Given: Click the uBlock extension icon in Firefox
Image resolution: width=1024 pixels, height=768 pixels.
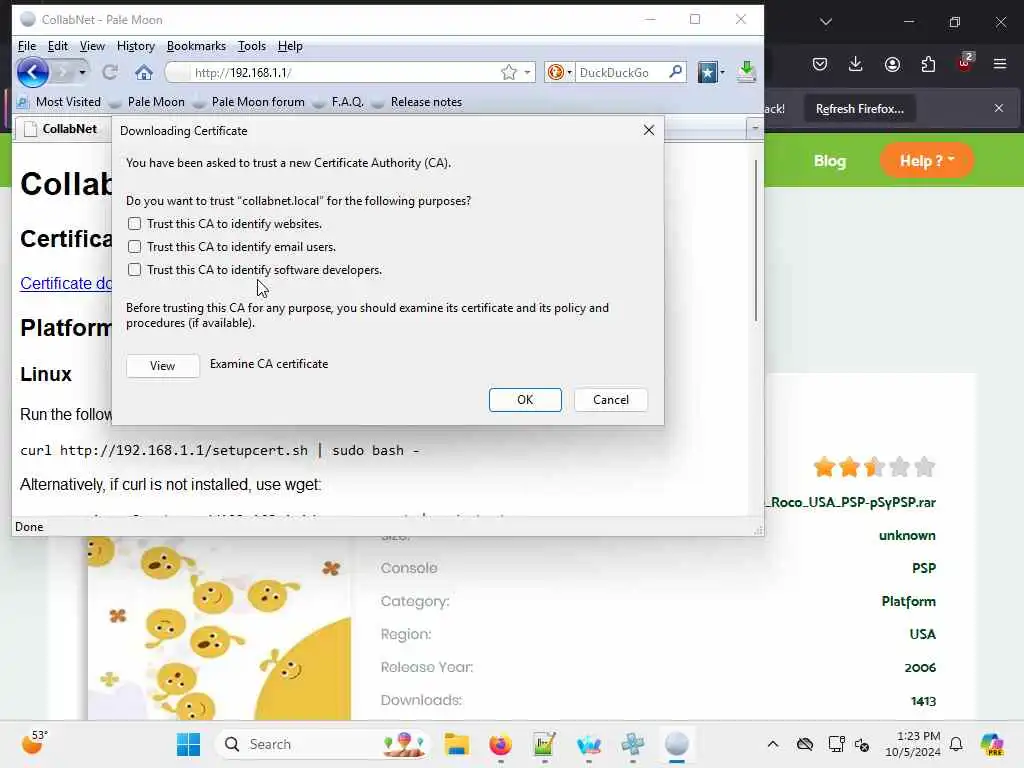Looking at the screenshot, I should 965,63.
